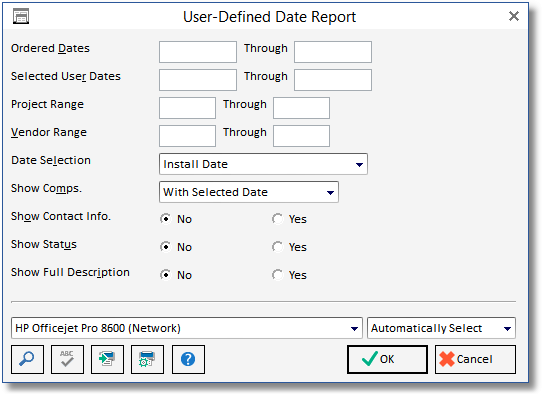Open help with the question mark icon

188,359
